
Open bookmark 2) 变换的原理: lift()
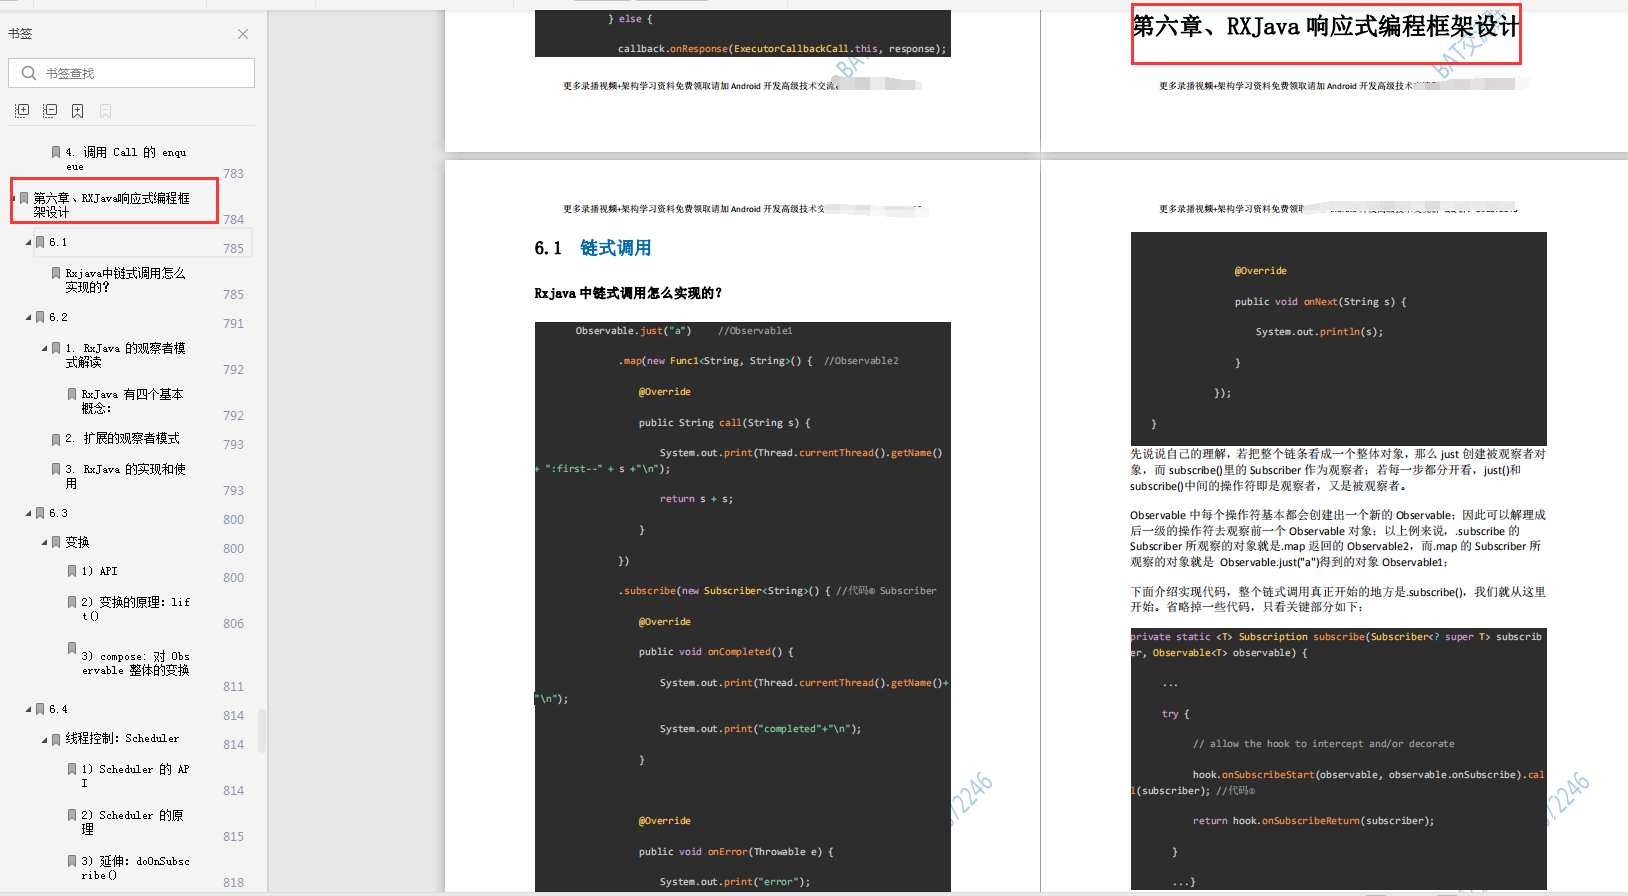pos(135,609)
